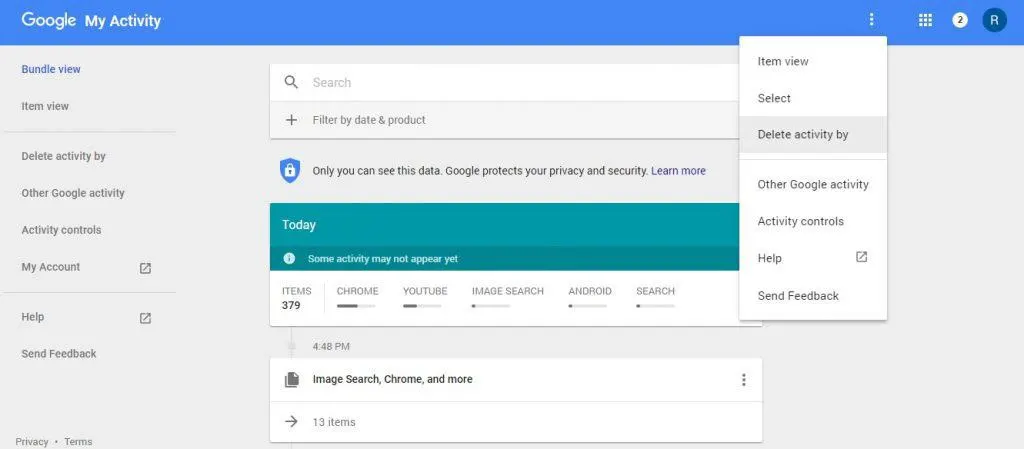Click the external link icon beside My Account
The height and width of the screenshot is (449, 1024).
(145, 268)
